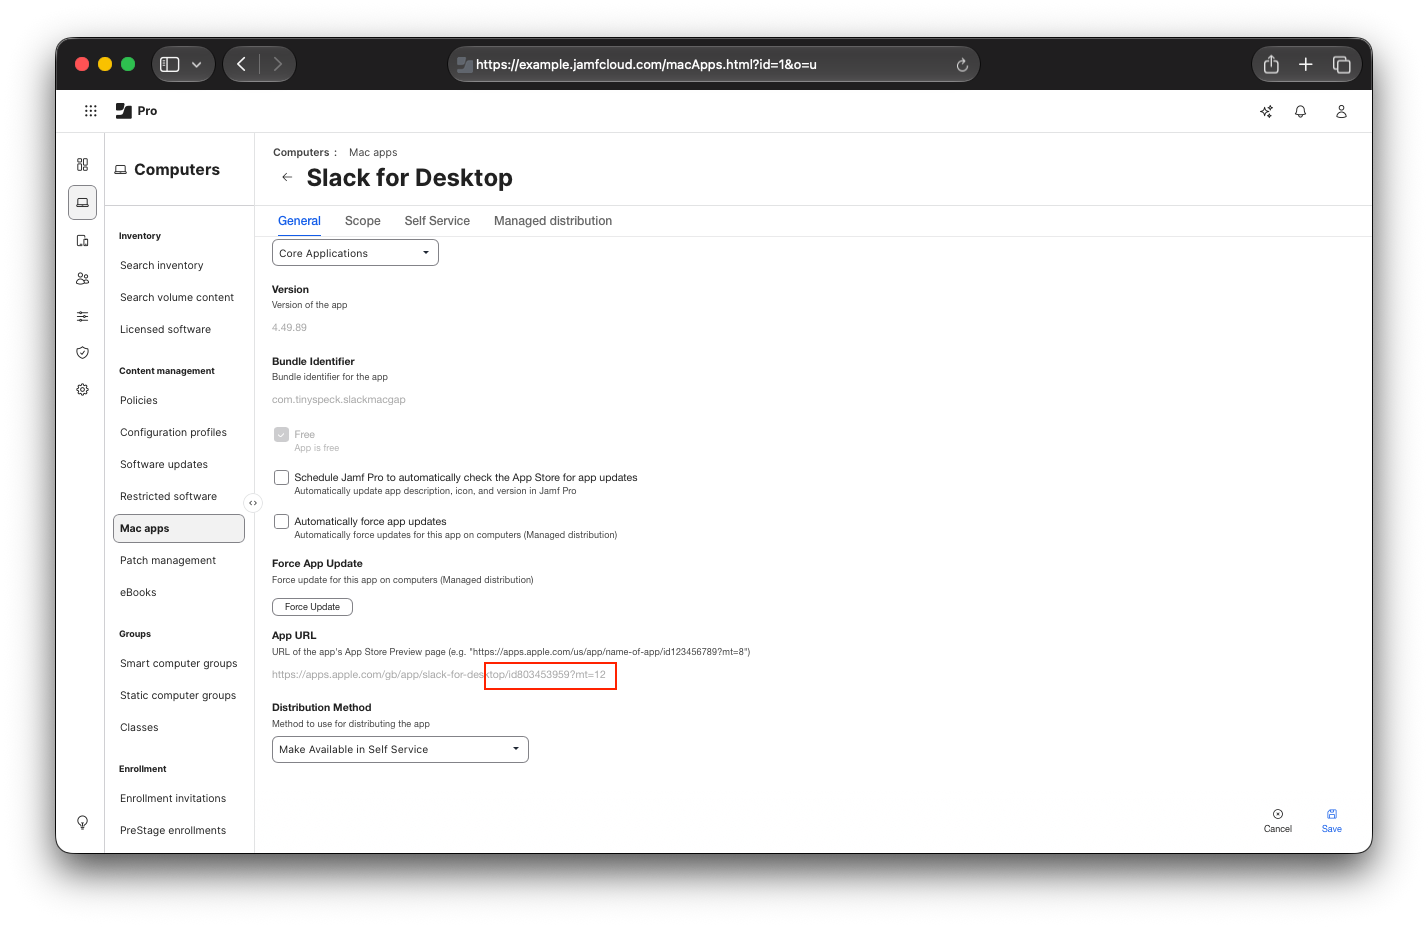Click the Computers breadcrumb link

301,153
